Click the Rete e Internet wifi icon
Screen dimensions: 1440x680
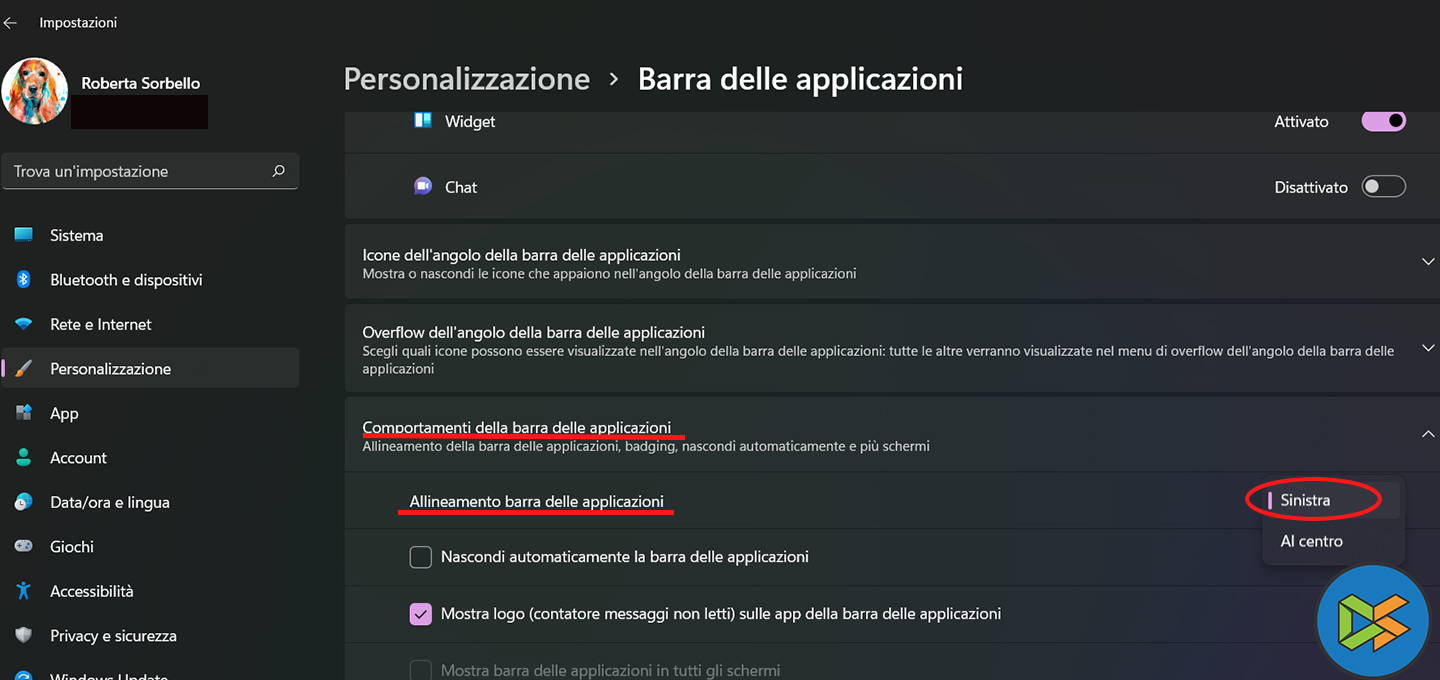(24, 324)
